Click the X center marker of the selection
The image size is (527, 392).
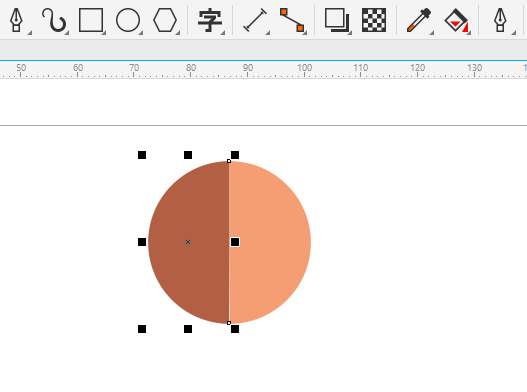coord(188,242)
